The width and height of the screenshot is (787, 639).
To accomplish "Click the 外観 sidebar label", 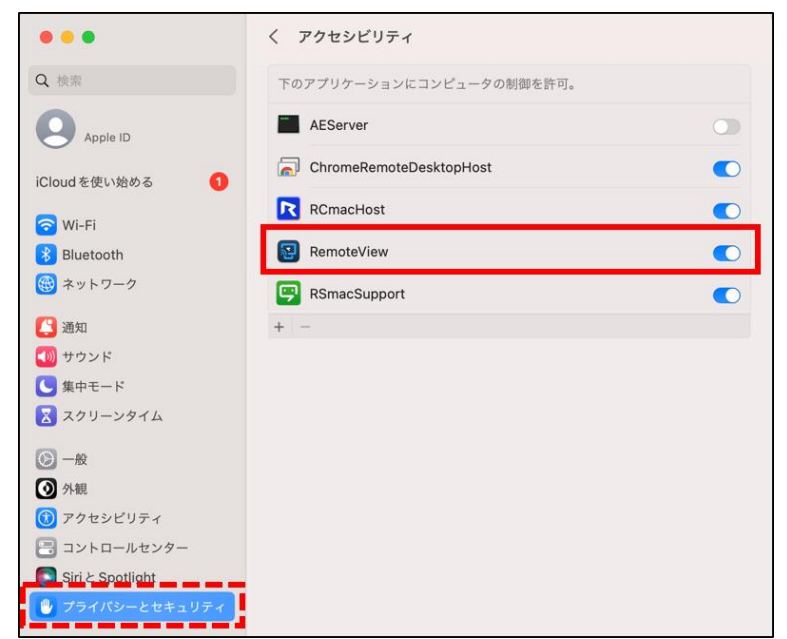I will coord(74,488).
